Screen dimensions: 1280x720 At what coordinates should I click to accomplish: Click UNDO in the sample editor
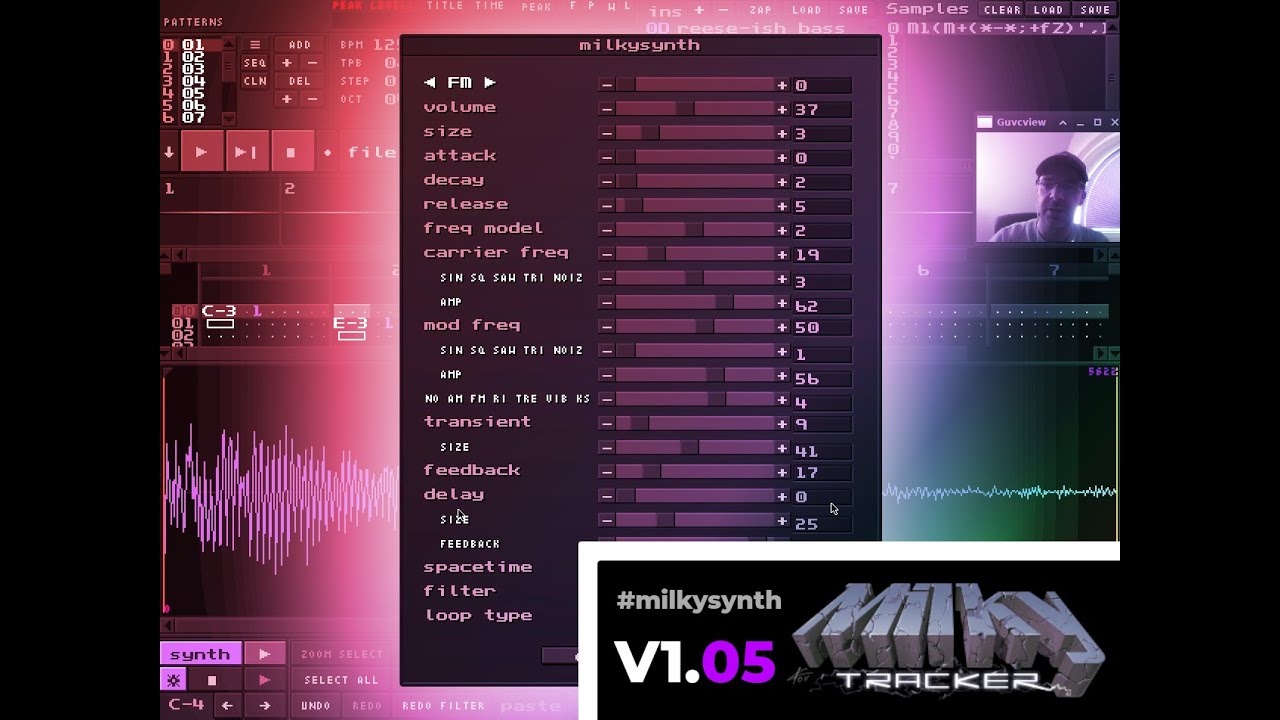(316, 706)
